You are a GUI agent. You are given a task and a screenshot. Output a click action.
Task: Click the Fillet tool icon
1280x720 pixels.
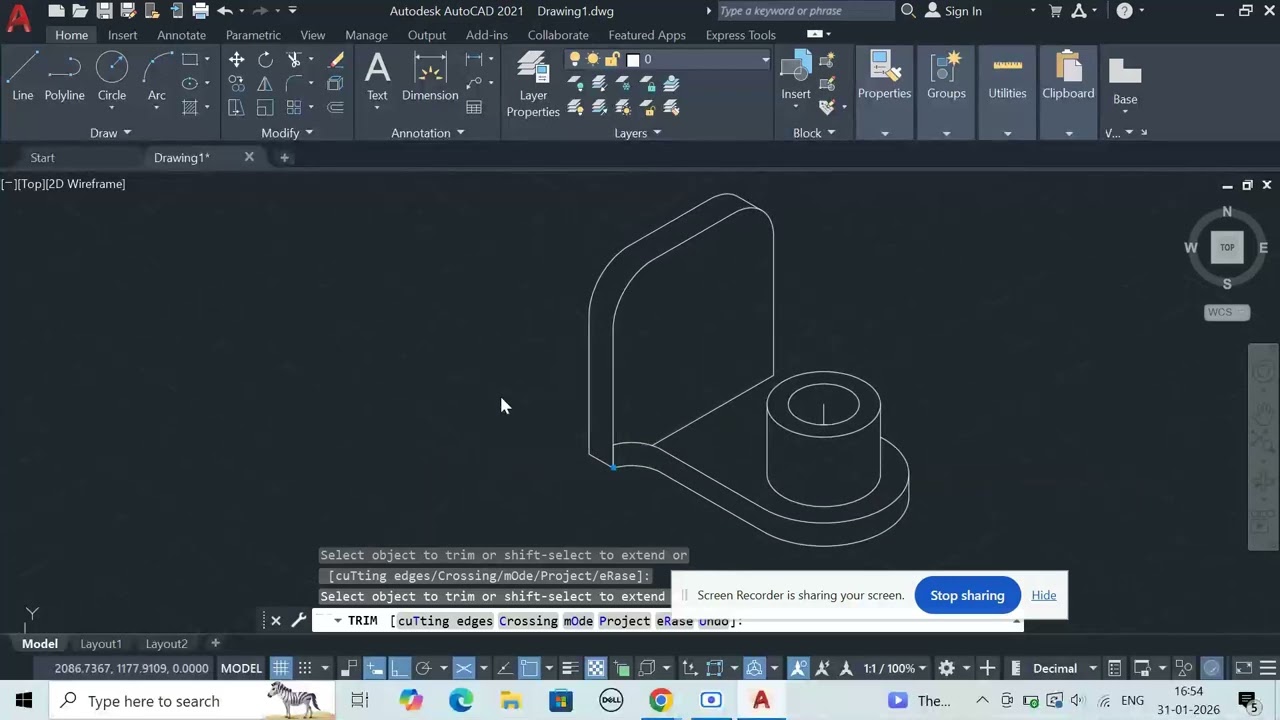click(x=294, y=84)
